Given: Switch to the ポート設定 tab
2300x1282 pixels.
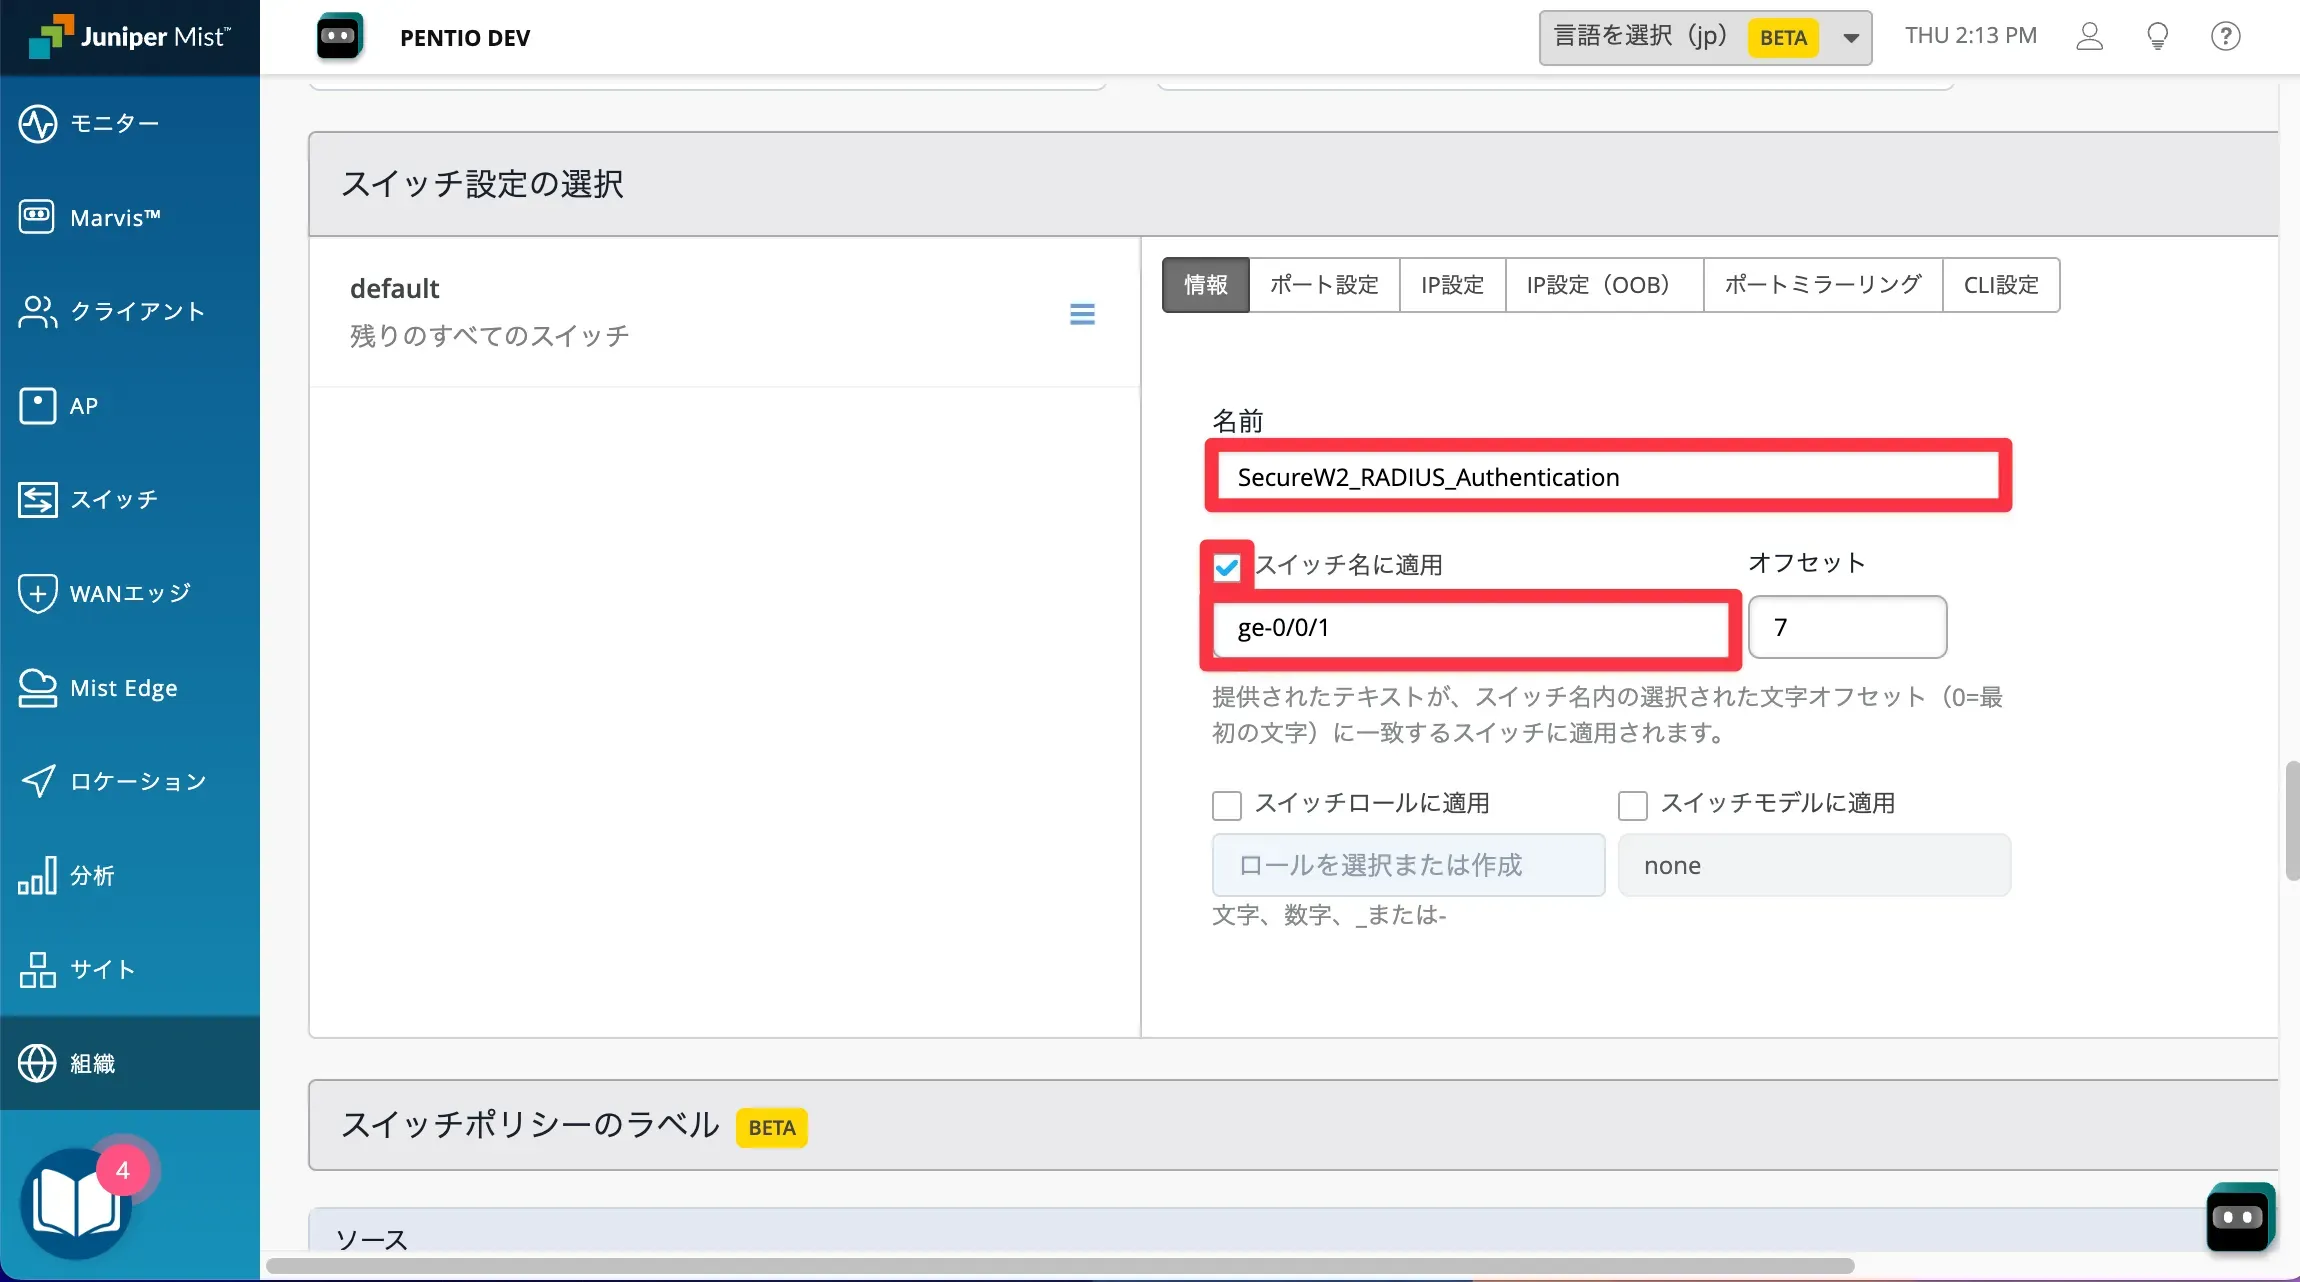Looking at the screenshot, I should pyautogui.click(x=1324, y=285).
